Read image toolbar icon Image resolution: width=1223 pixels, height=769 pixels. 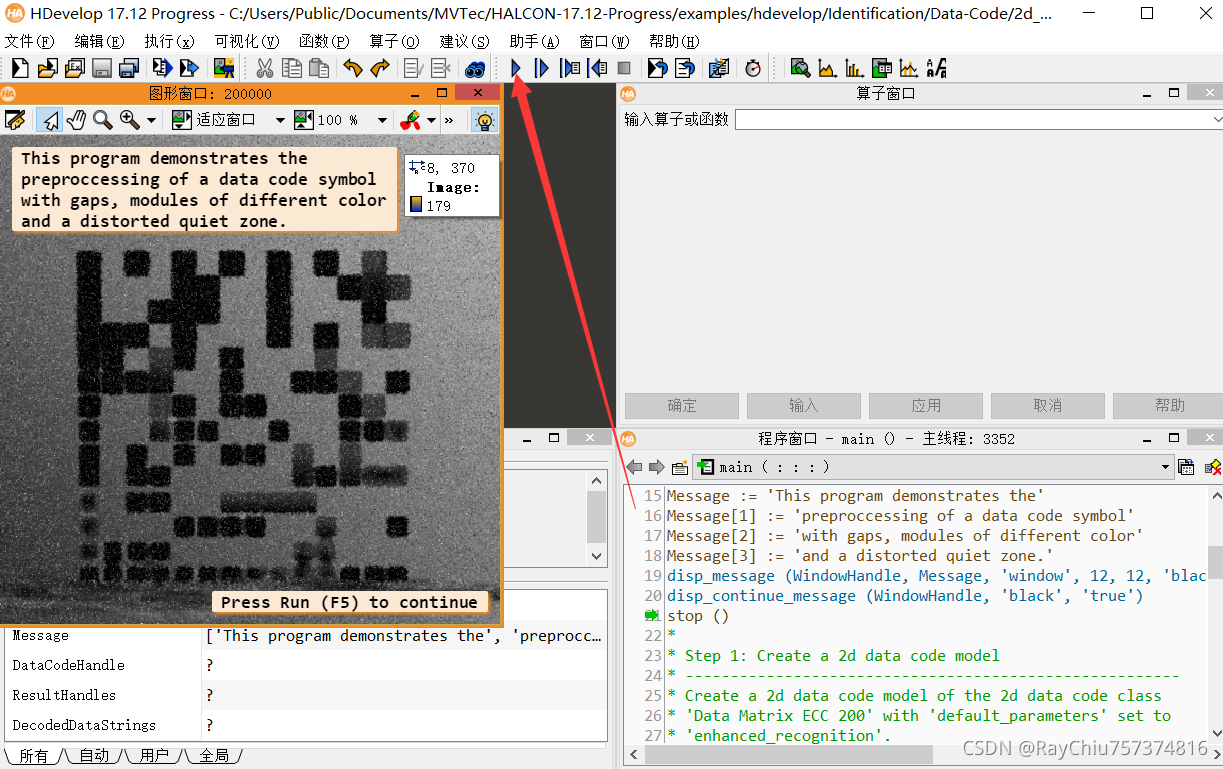point(224,68)
